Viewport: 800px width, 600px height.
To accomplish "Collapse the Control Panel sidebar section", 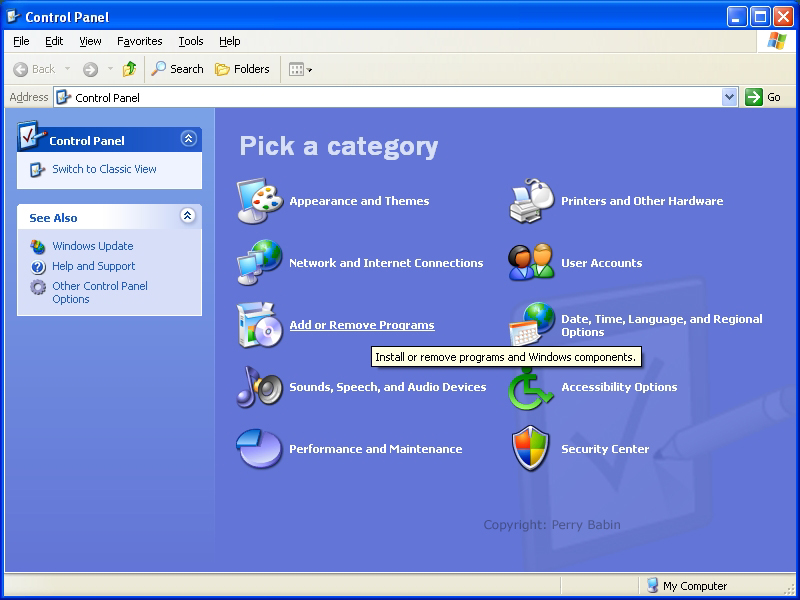I will point(188,139).
